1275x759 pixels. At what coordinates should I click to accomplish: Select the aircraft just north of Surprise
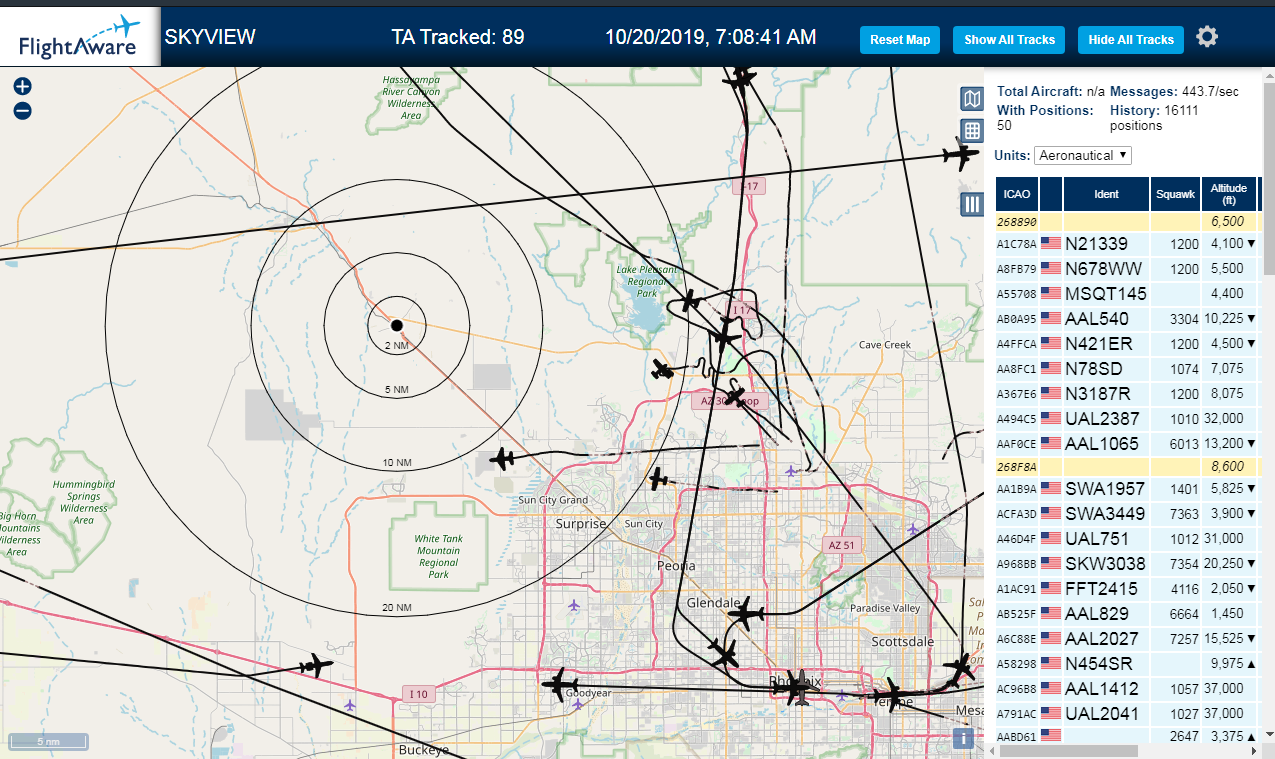point(658,480)
